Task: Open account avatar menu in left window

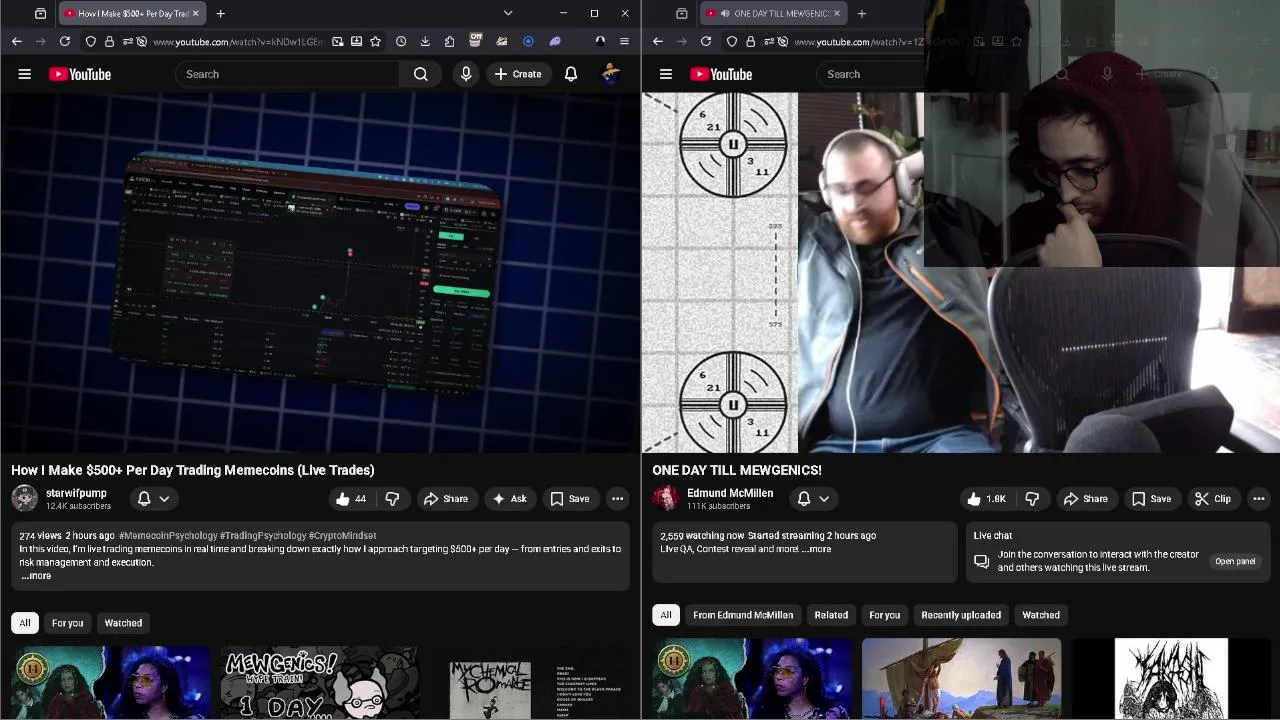Action: click(611, 74)
